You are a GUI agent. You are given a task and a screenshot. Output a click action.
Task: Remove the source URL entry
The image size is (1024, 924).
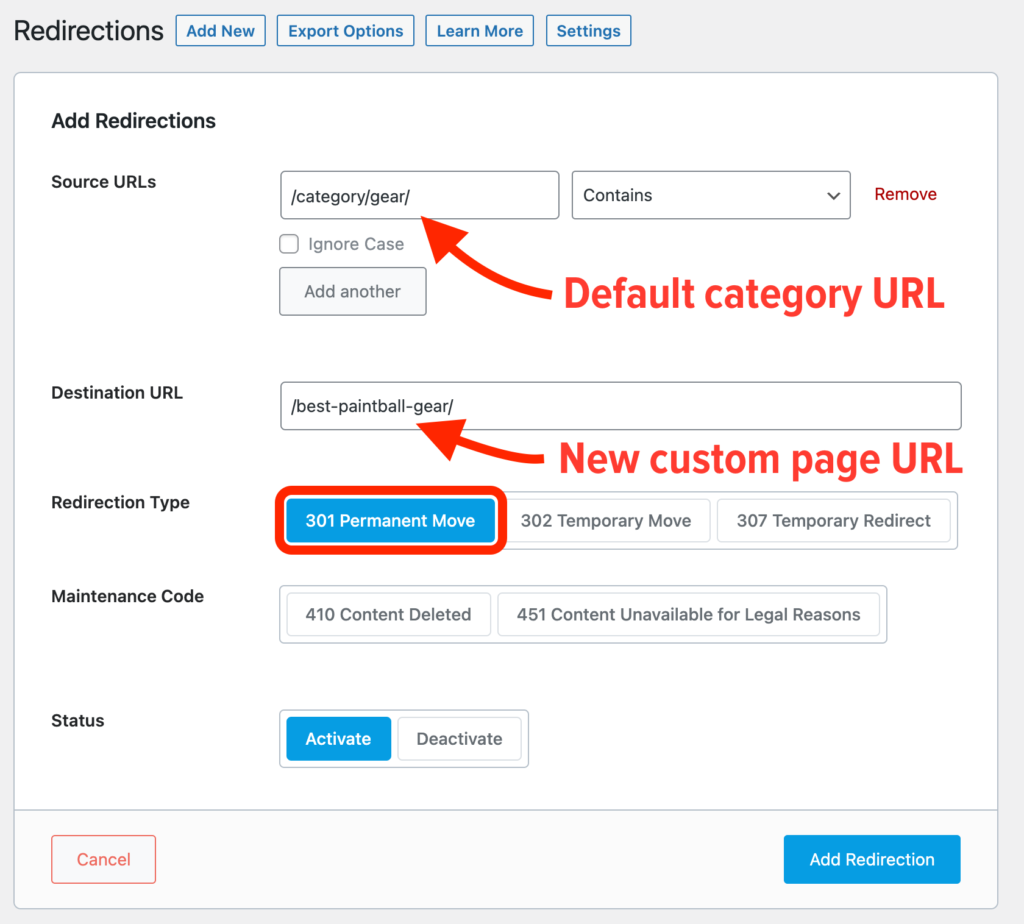click(x=905, y=194)
